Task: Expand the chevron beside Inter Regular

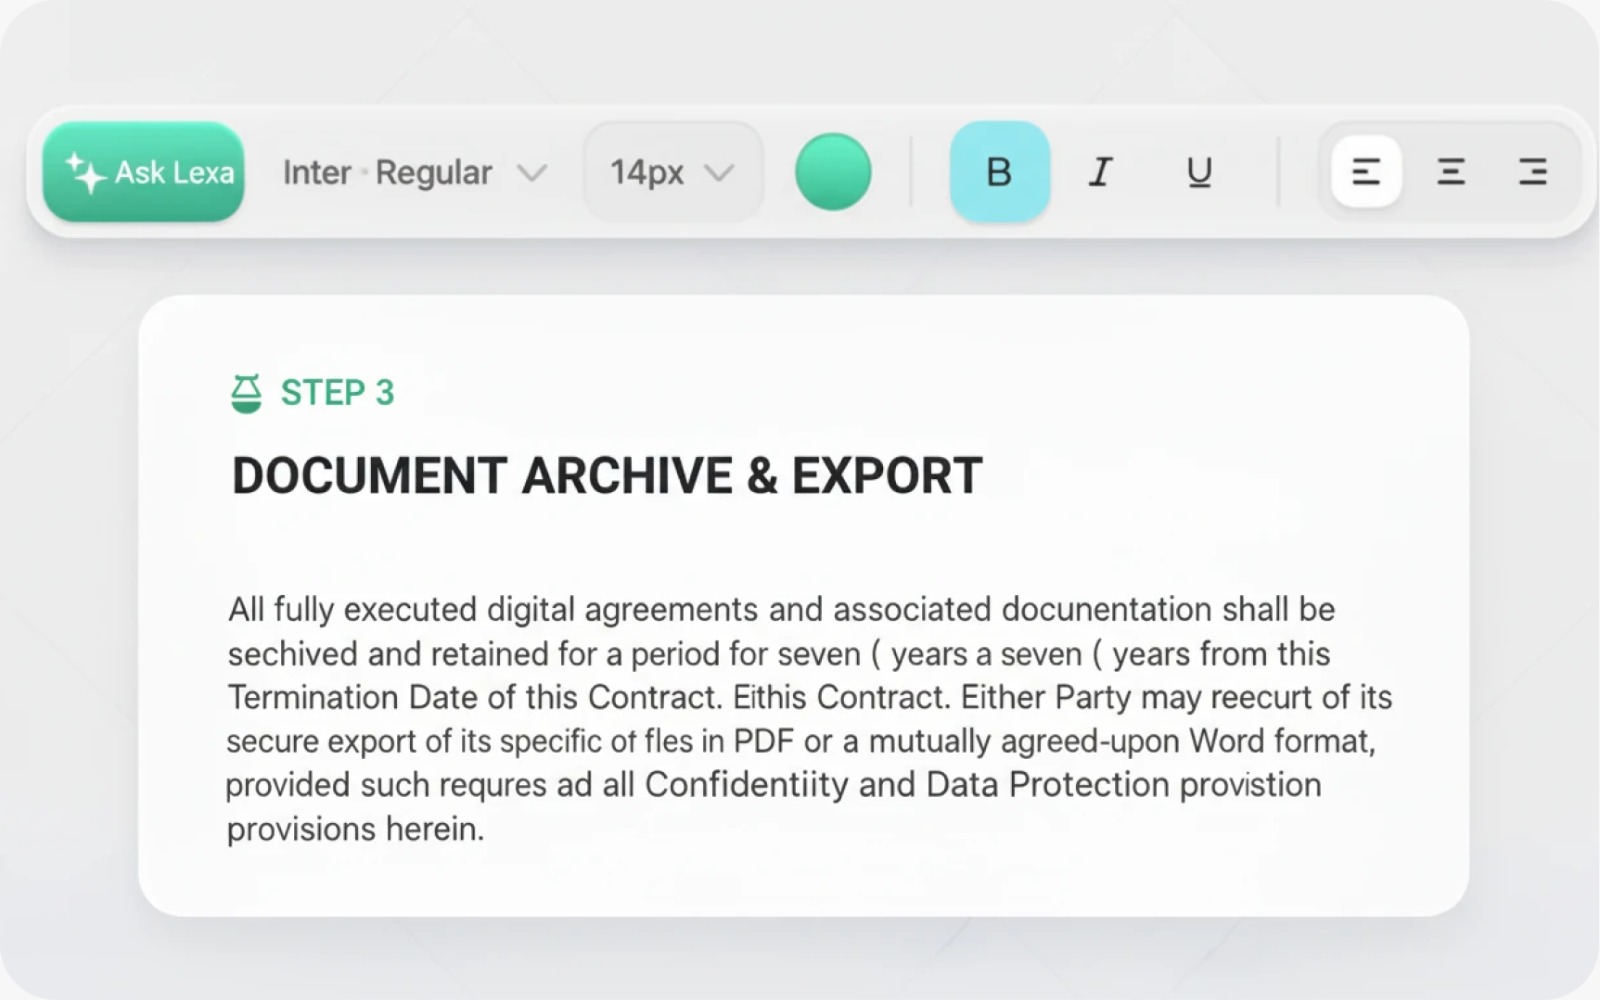Action: coord(532,173)
